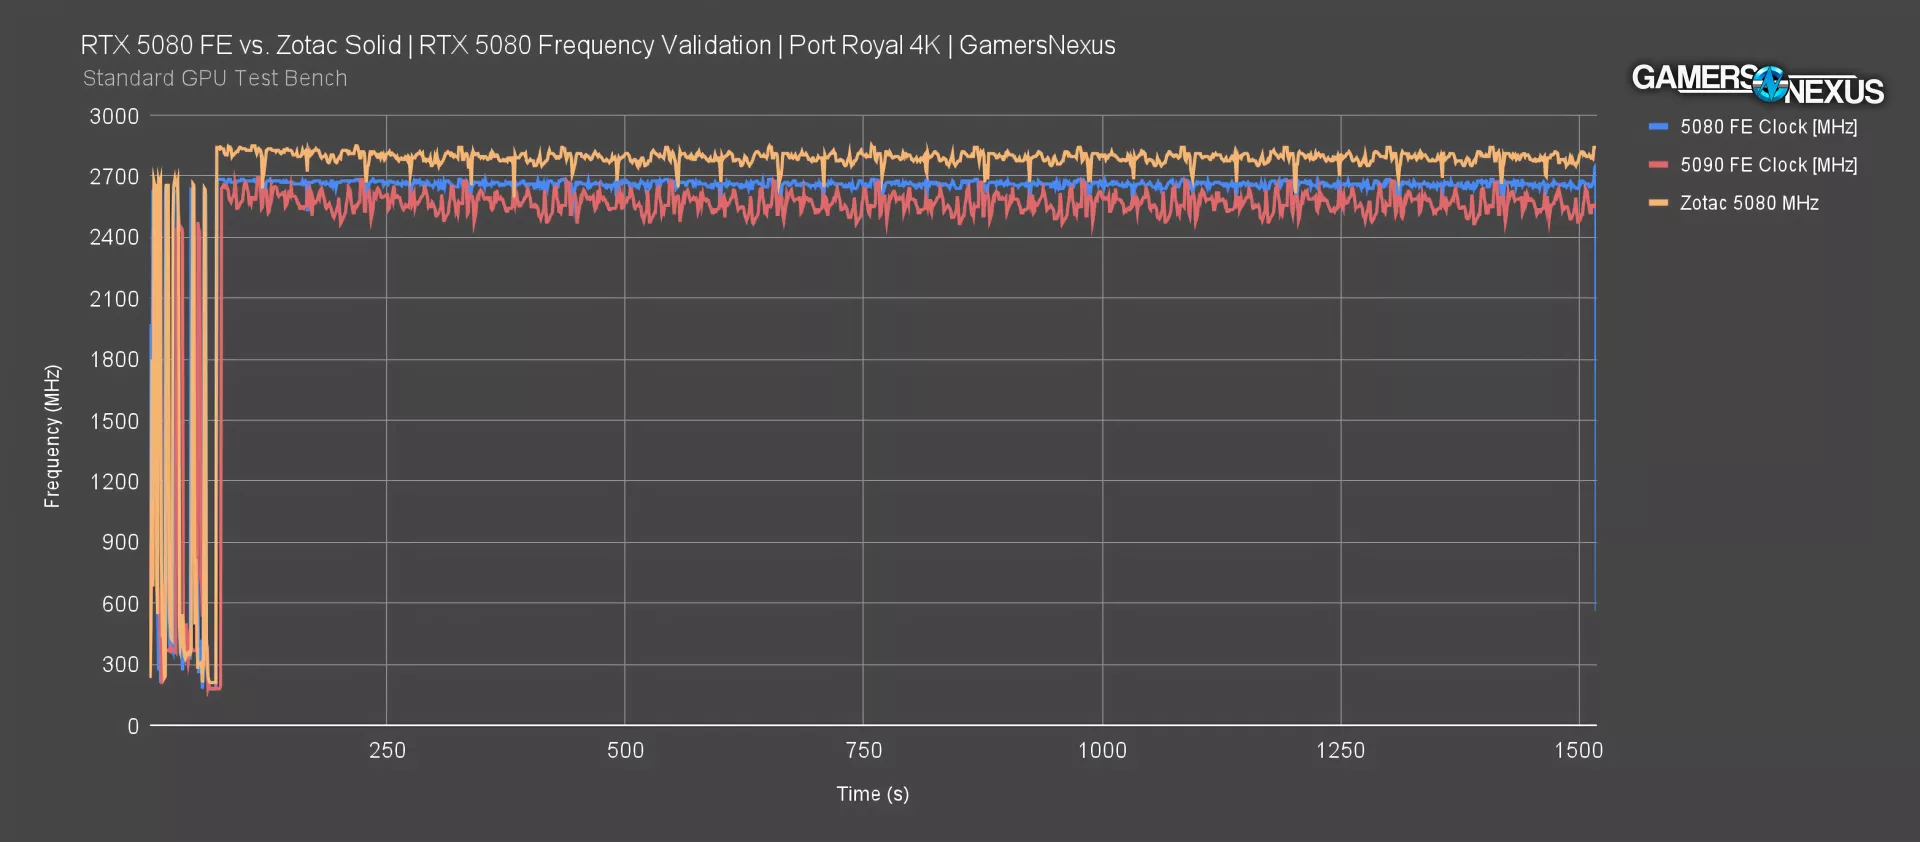
Task: Click the 600 y-axis tick label
Action: coord(120,604)
